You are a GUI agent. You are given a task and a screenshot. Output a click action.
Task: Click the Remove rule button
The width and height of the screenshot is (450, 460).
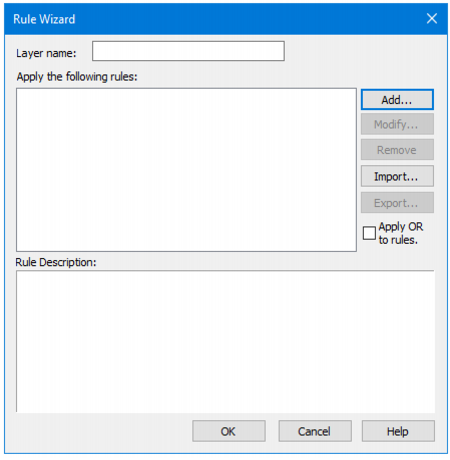(x=397, y=150)
